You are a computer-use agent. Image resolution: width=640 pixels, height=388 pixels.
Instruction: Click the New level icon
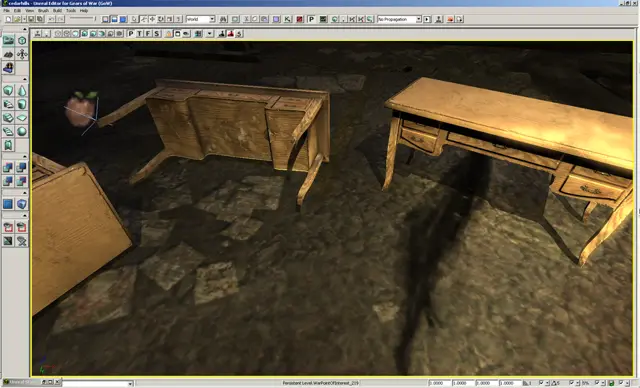(x=8, y=19)
